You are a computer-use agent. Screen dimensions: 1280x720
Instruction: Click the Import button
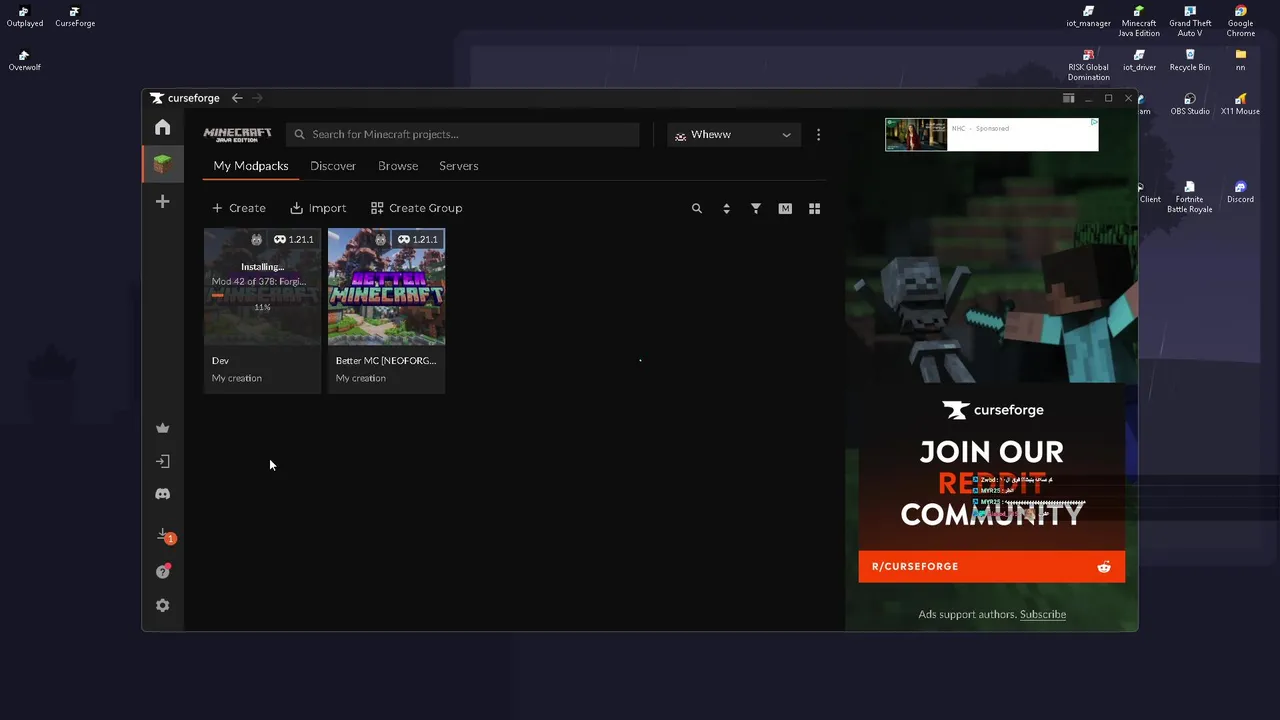tap(318, 208)
